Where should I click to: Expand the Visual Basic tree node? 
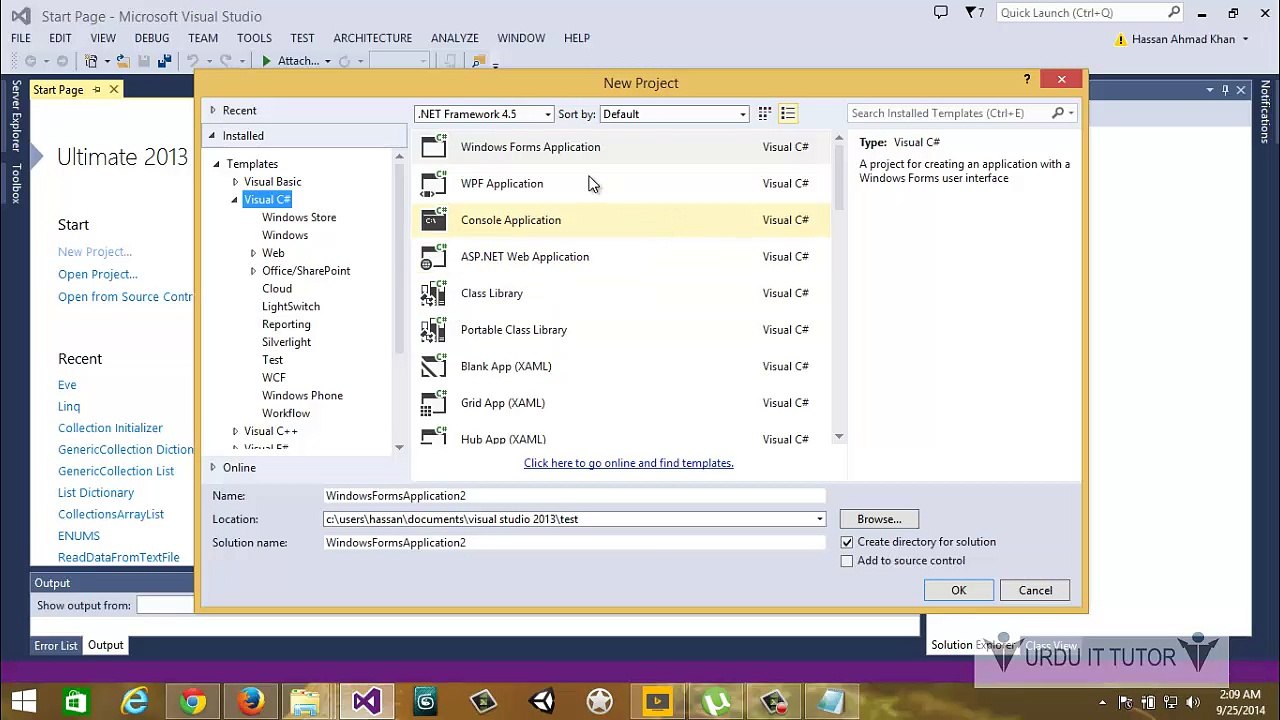click(x=235, y=182)
